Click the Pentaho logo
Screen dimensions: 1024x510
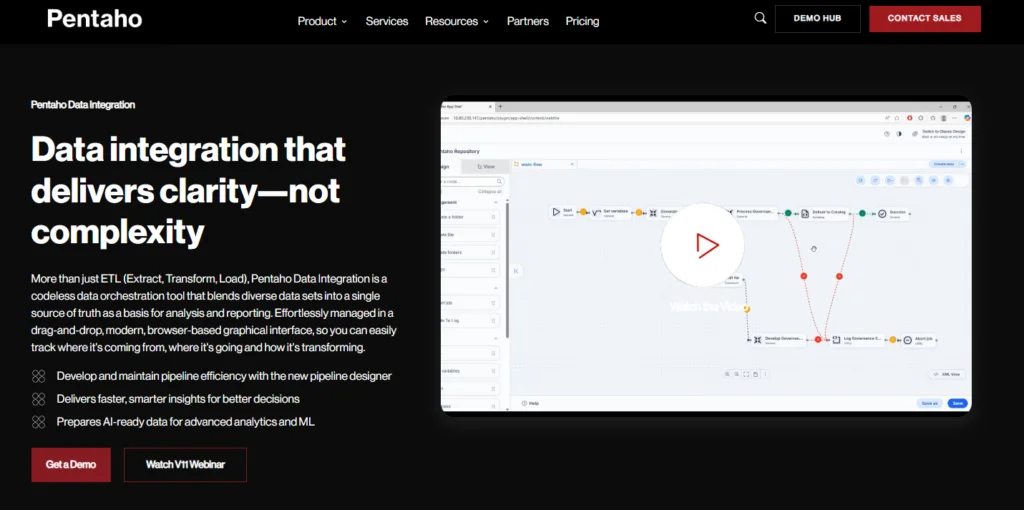(x=95, y=18)
